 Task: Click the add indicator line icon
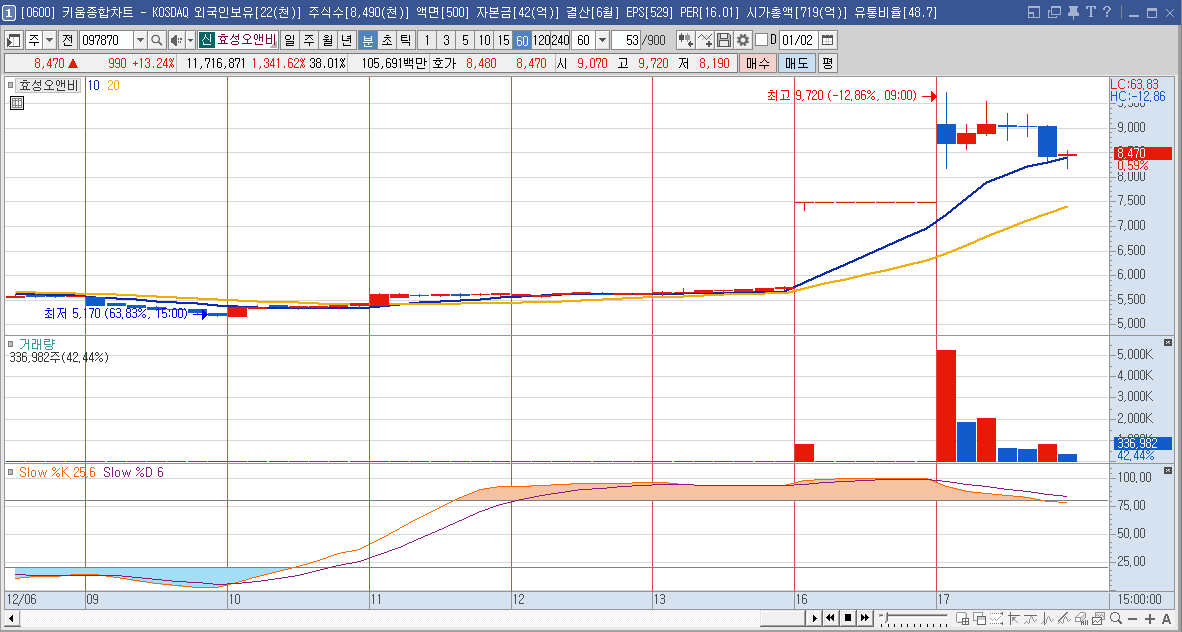pos(705,40)
